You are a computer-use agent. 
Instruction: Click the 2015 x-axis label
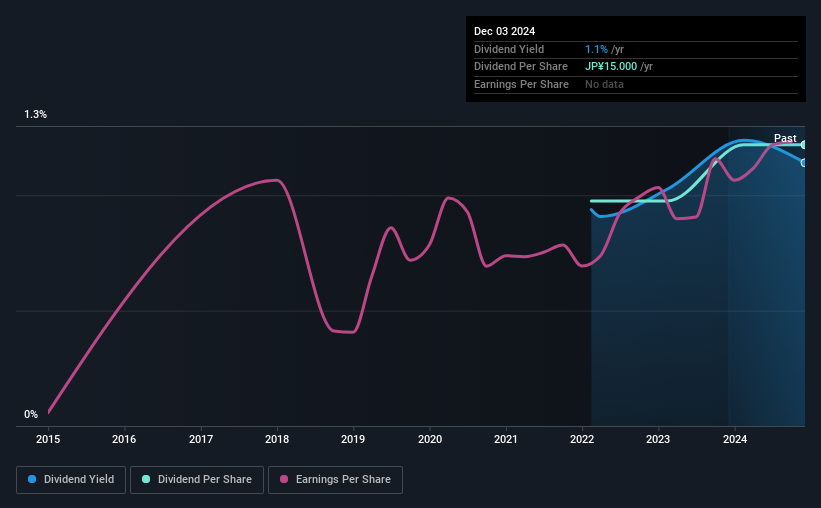pos(48,439)
